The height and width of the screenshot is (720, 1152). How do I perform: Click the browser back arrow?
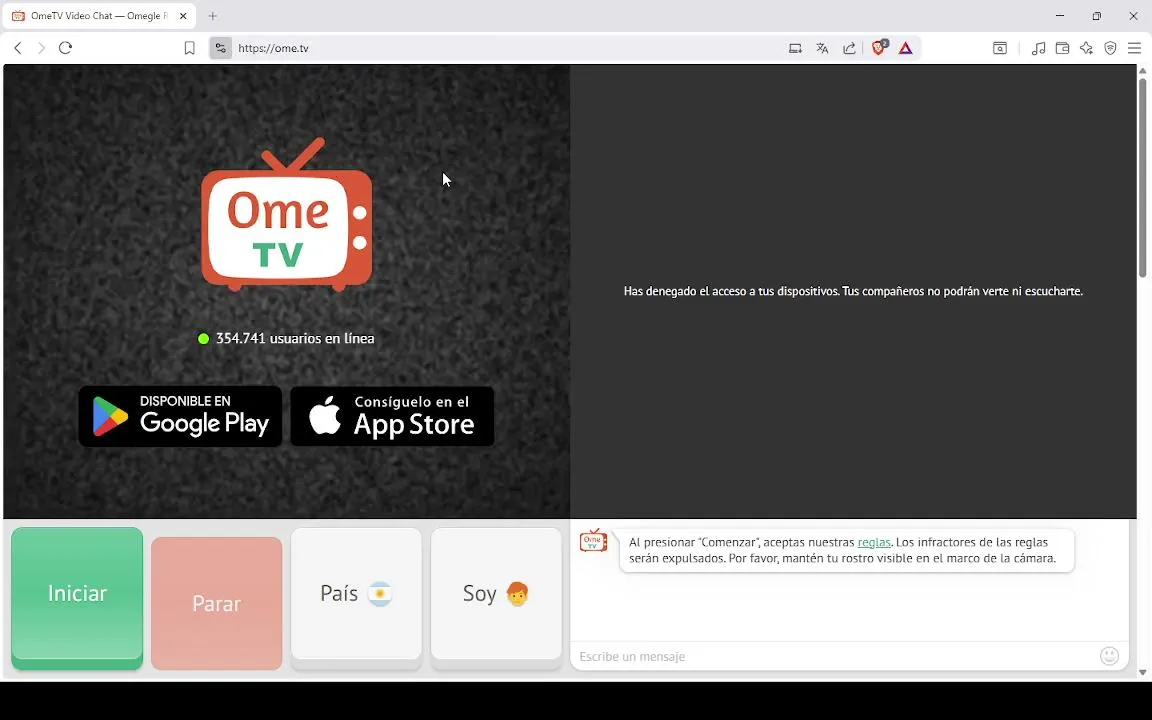(18, 48)
